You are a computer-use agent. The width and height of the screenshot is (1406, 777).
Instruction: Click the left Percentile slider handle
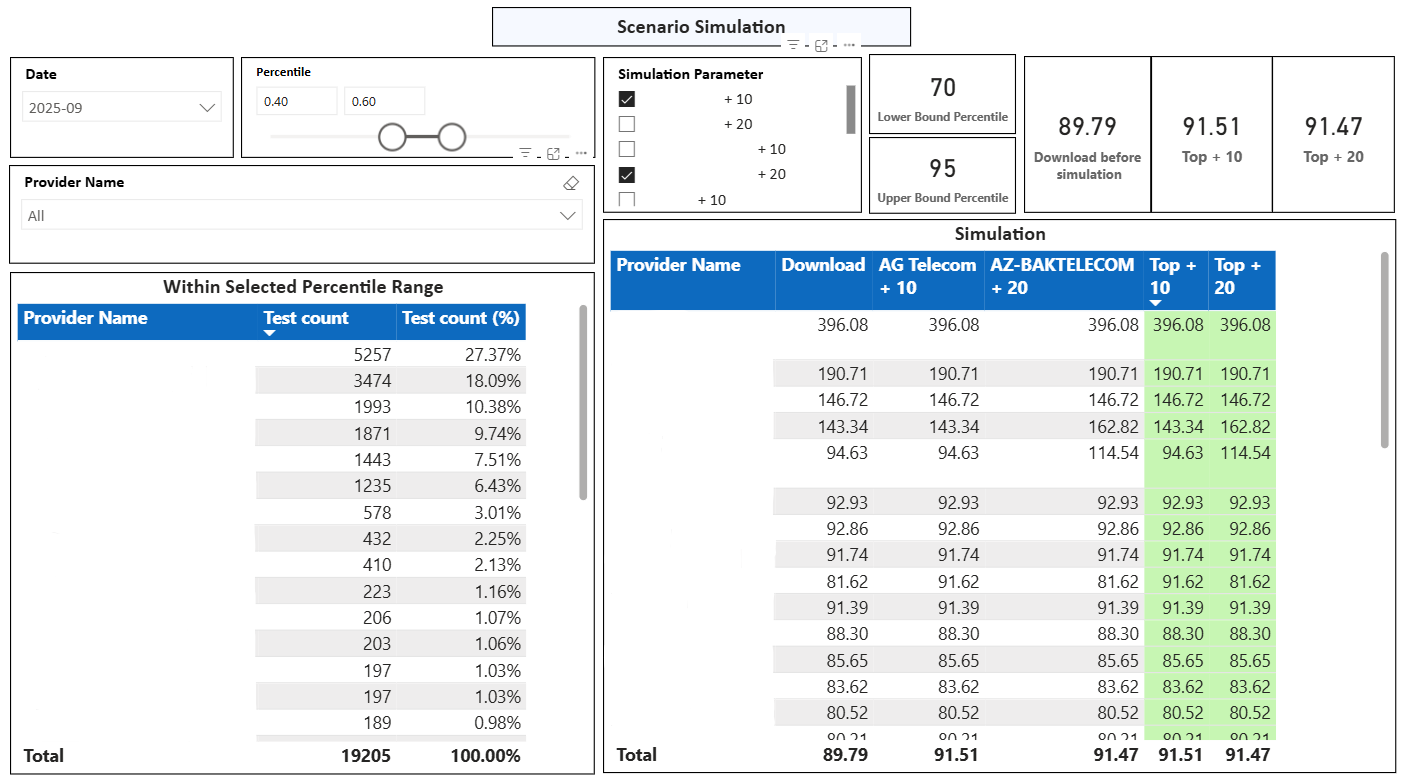pyautogui.click(x=392, y=137)
